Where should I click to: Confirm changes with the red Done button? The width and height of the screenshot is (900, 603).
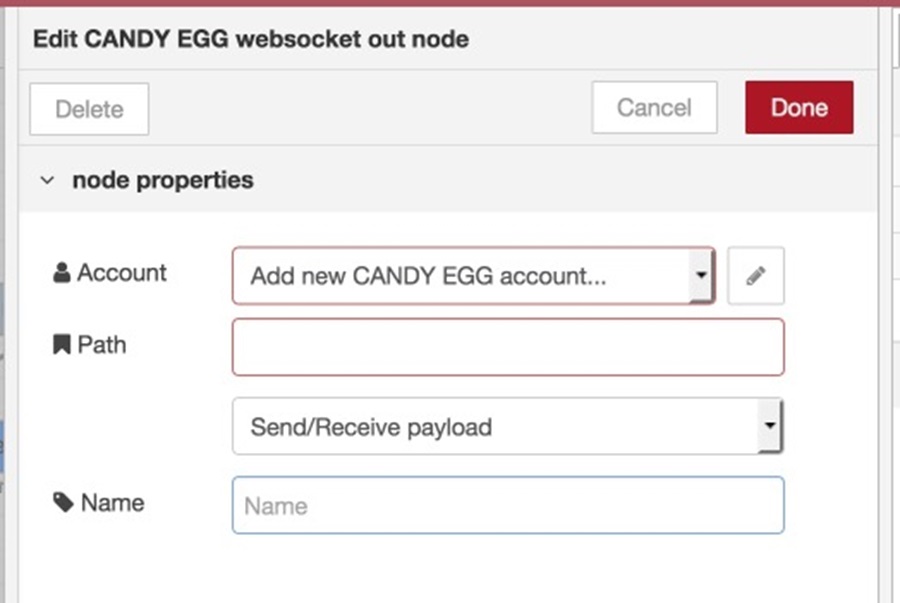point(799,107)
